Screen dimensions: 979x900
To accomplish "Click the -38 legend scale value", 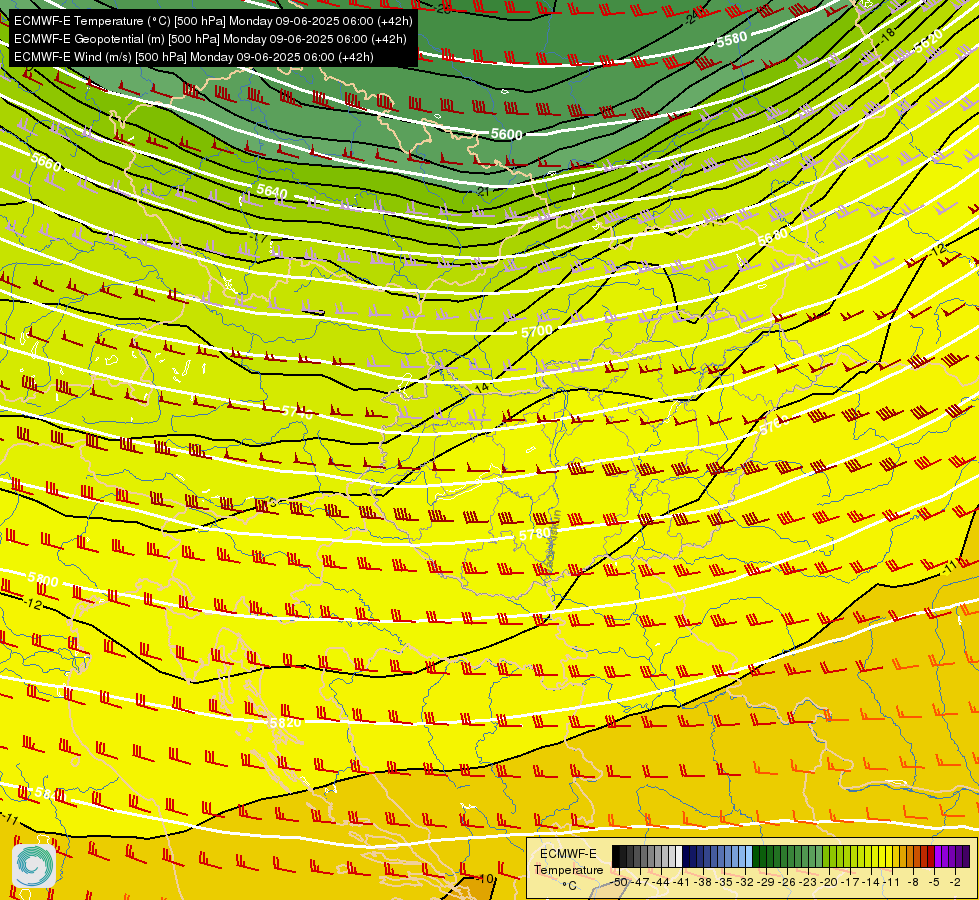I will click(x=704, y=882).
